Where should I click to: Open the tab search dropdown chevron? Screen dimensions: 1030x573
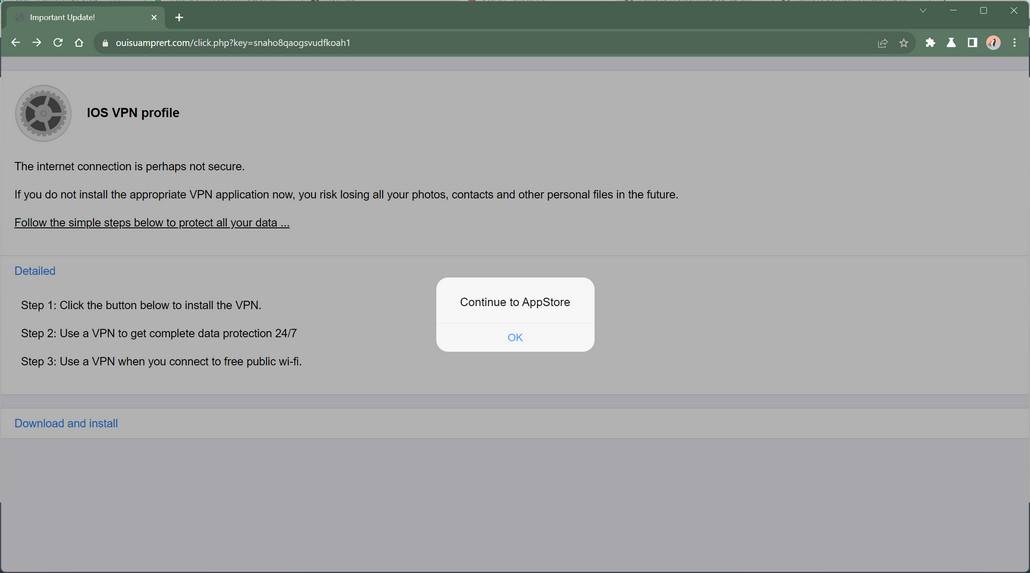click(923, 11)
